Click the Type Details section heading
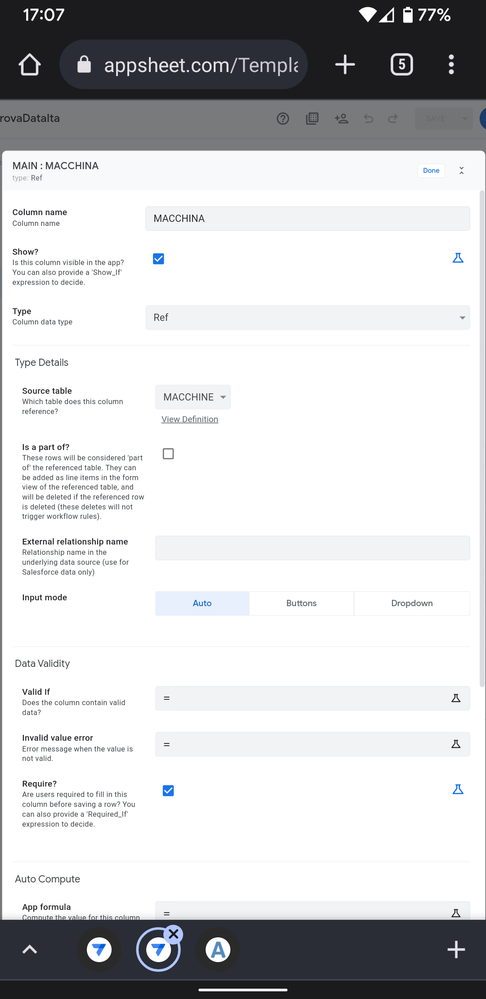This screenshot has height=999, width=486. click(41, 363)
